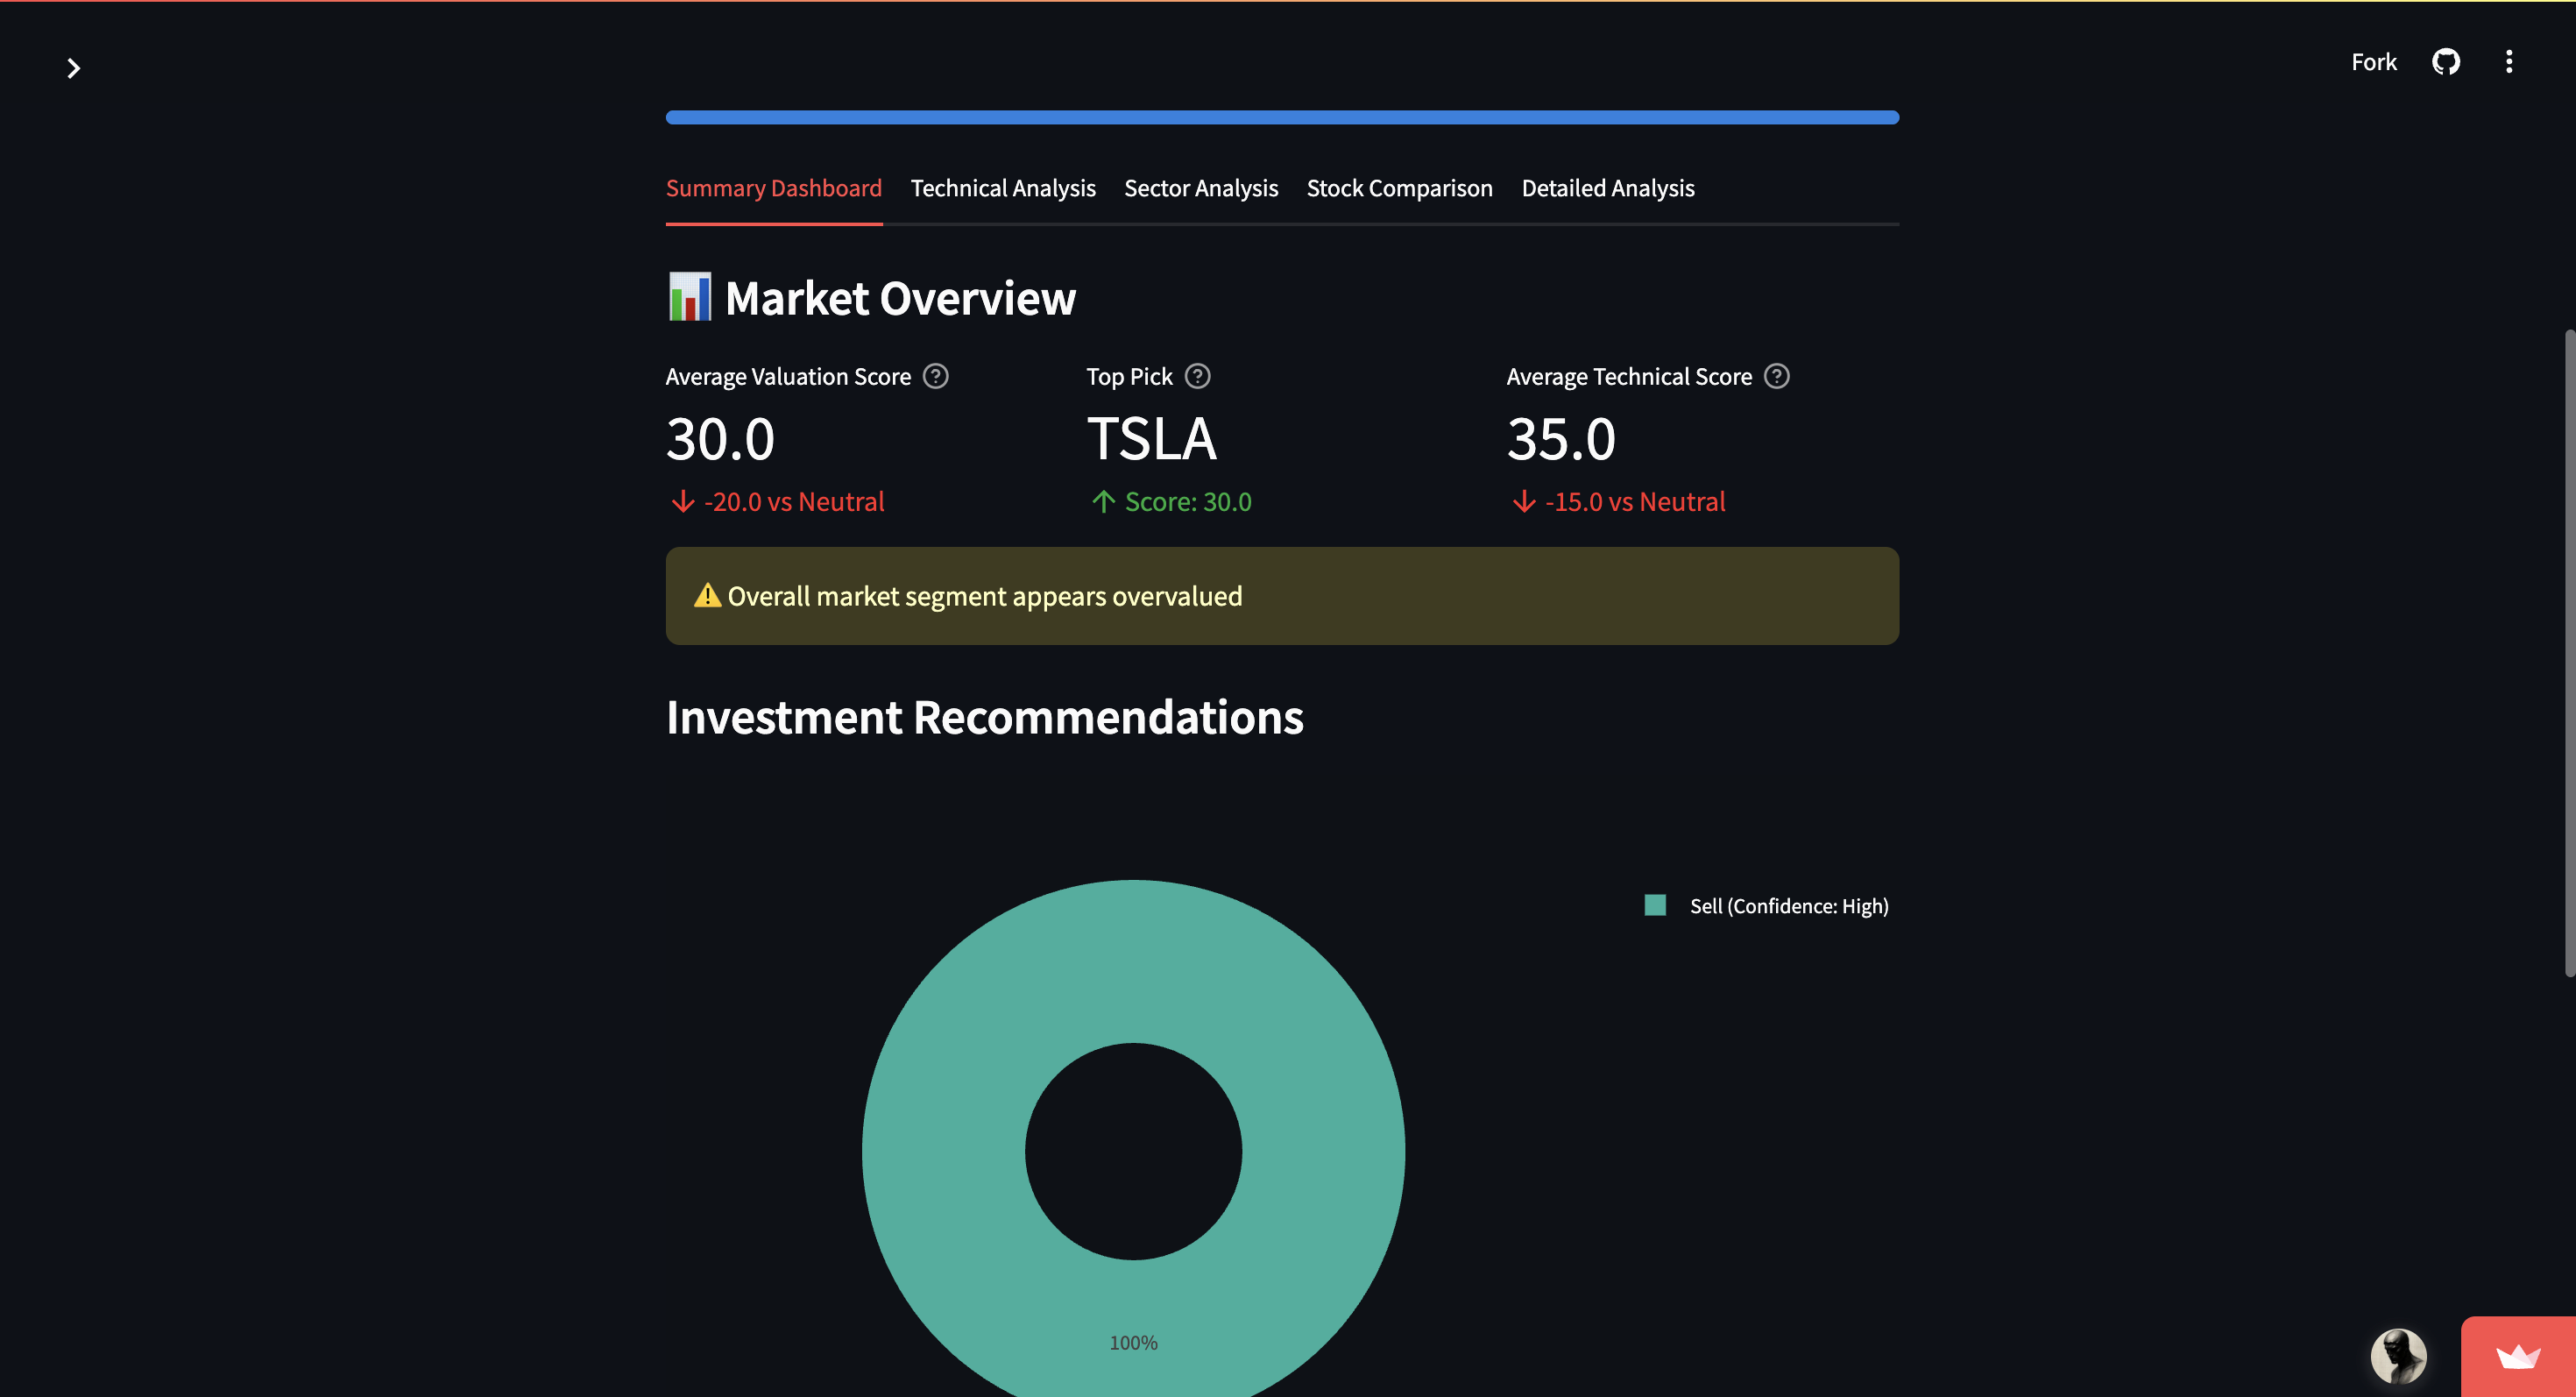Open the Sector Analysis tab
The image size is (2576, 1397).
pos(1201,188)
